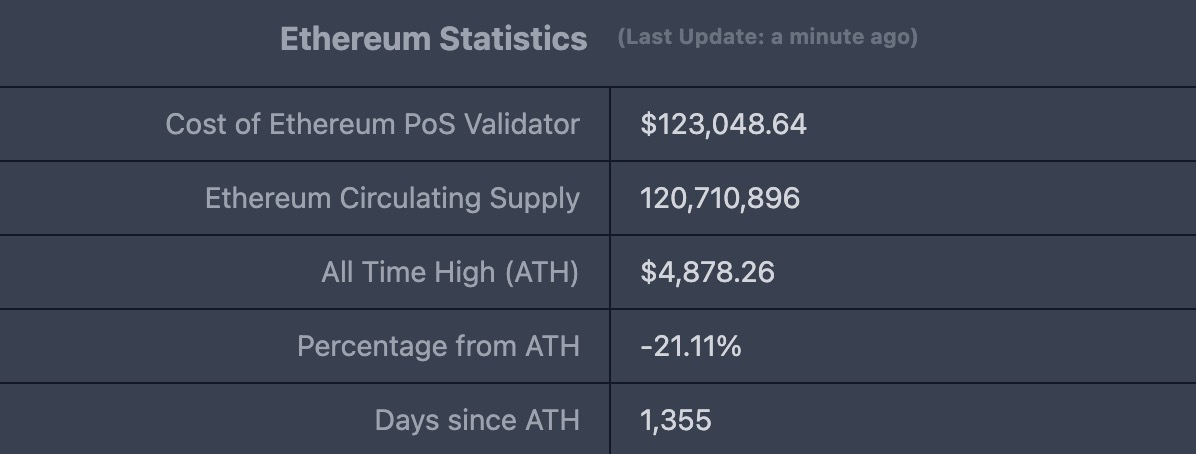Select the Cost of Ethereum PoS Validator label

pos(372,124)
